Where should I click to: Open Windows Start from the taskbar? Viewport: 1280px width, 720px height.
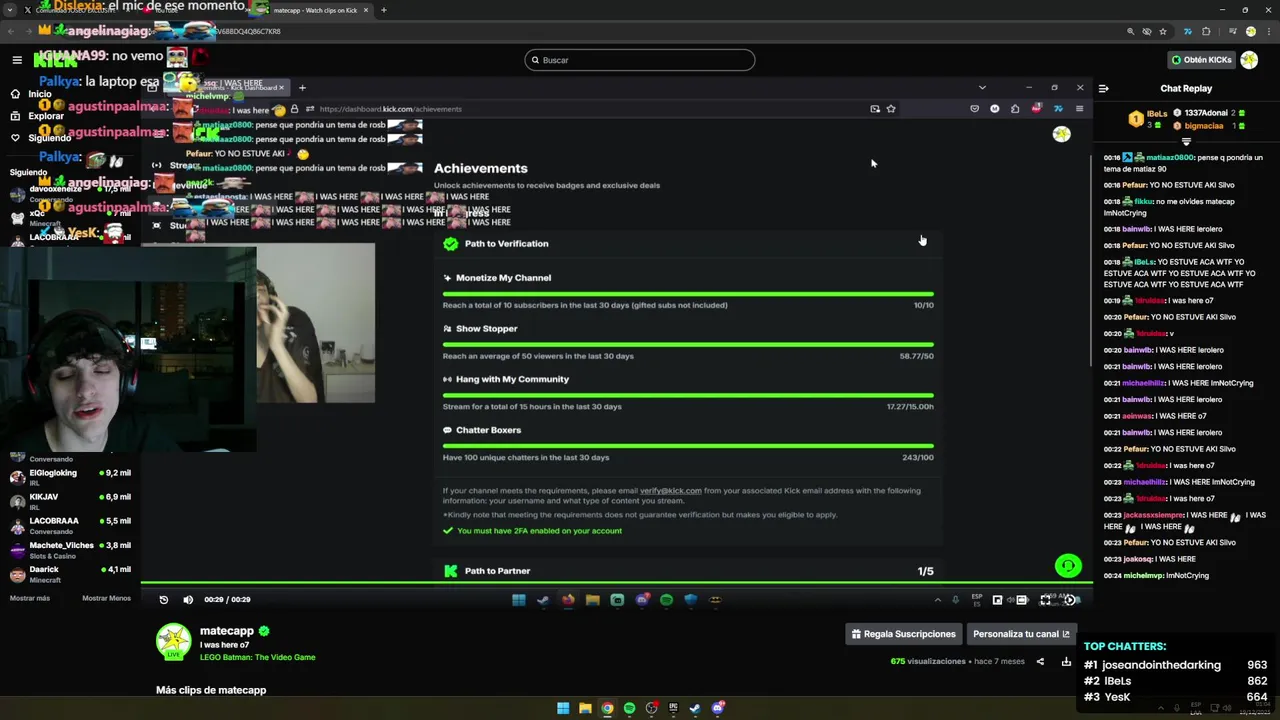[563, 708]
